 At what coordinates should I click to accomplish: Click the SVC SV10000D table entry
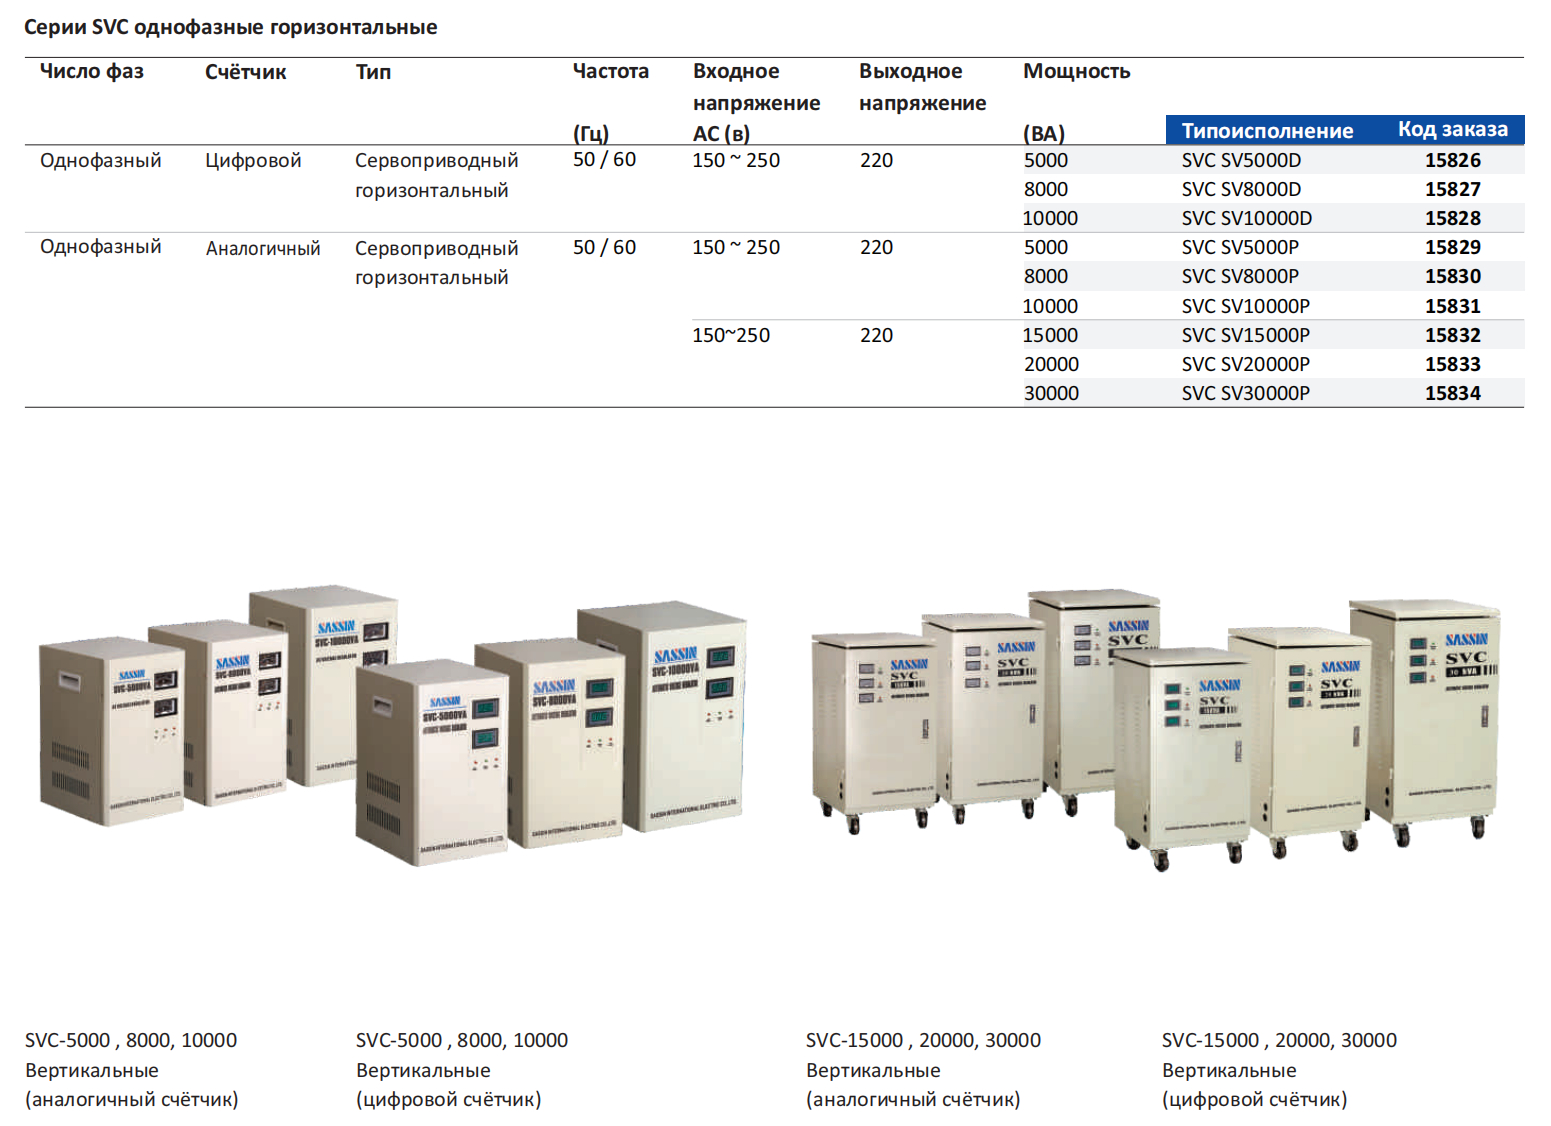point(1246,218)
